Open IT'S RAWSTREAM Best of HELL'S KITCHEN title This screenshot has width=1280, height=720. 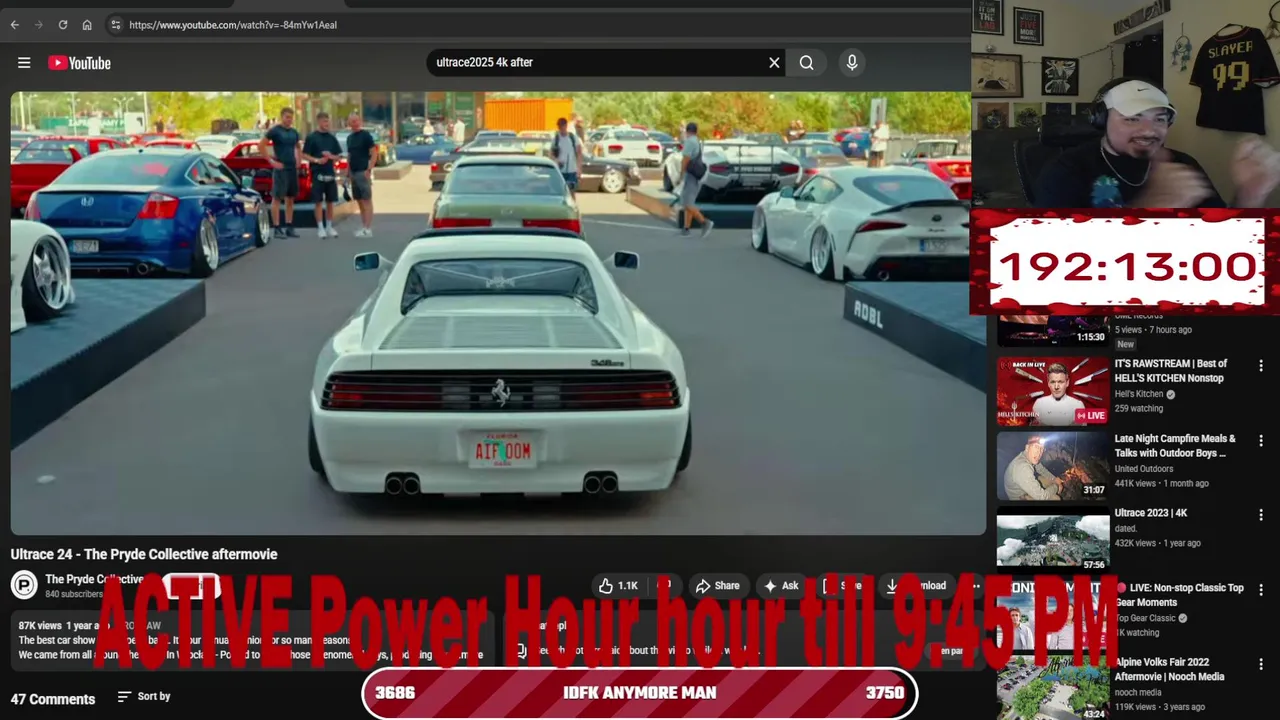1171,371
